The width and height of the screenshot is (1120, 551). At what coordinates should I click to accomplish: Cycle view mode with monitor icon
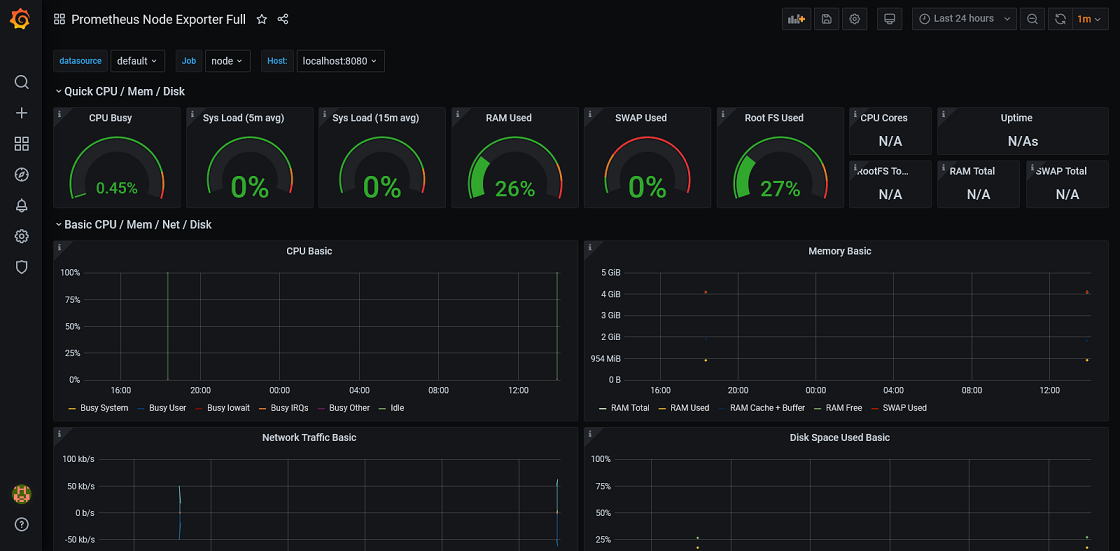tap(889, 19)
